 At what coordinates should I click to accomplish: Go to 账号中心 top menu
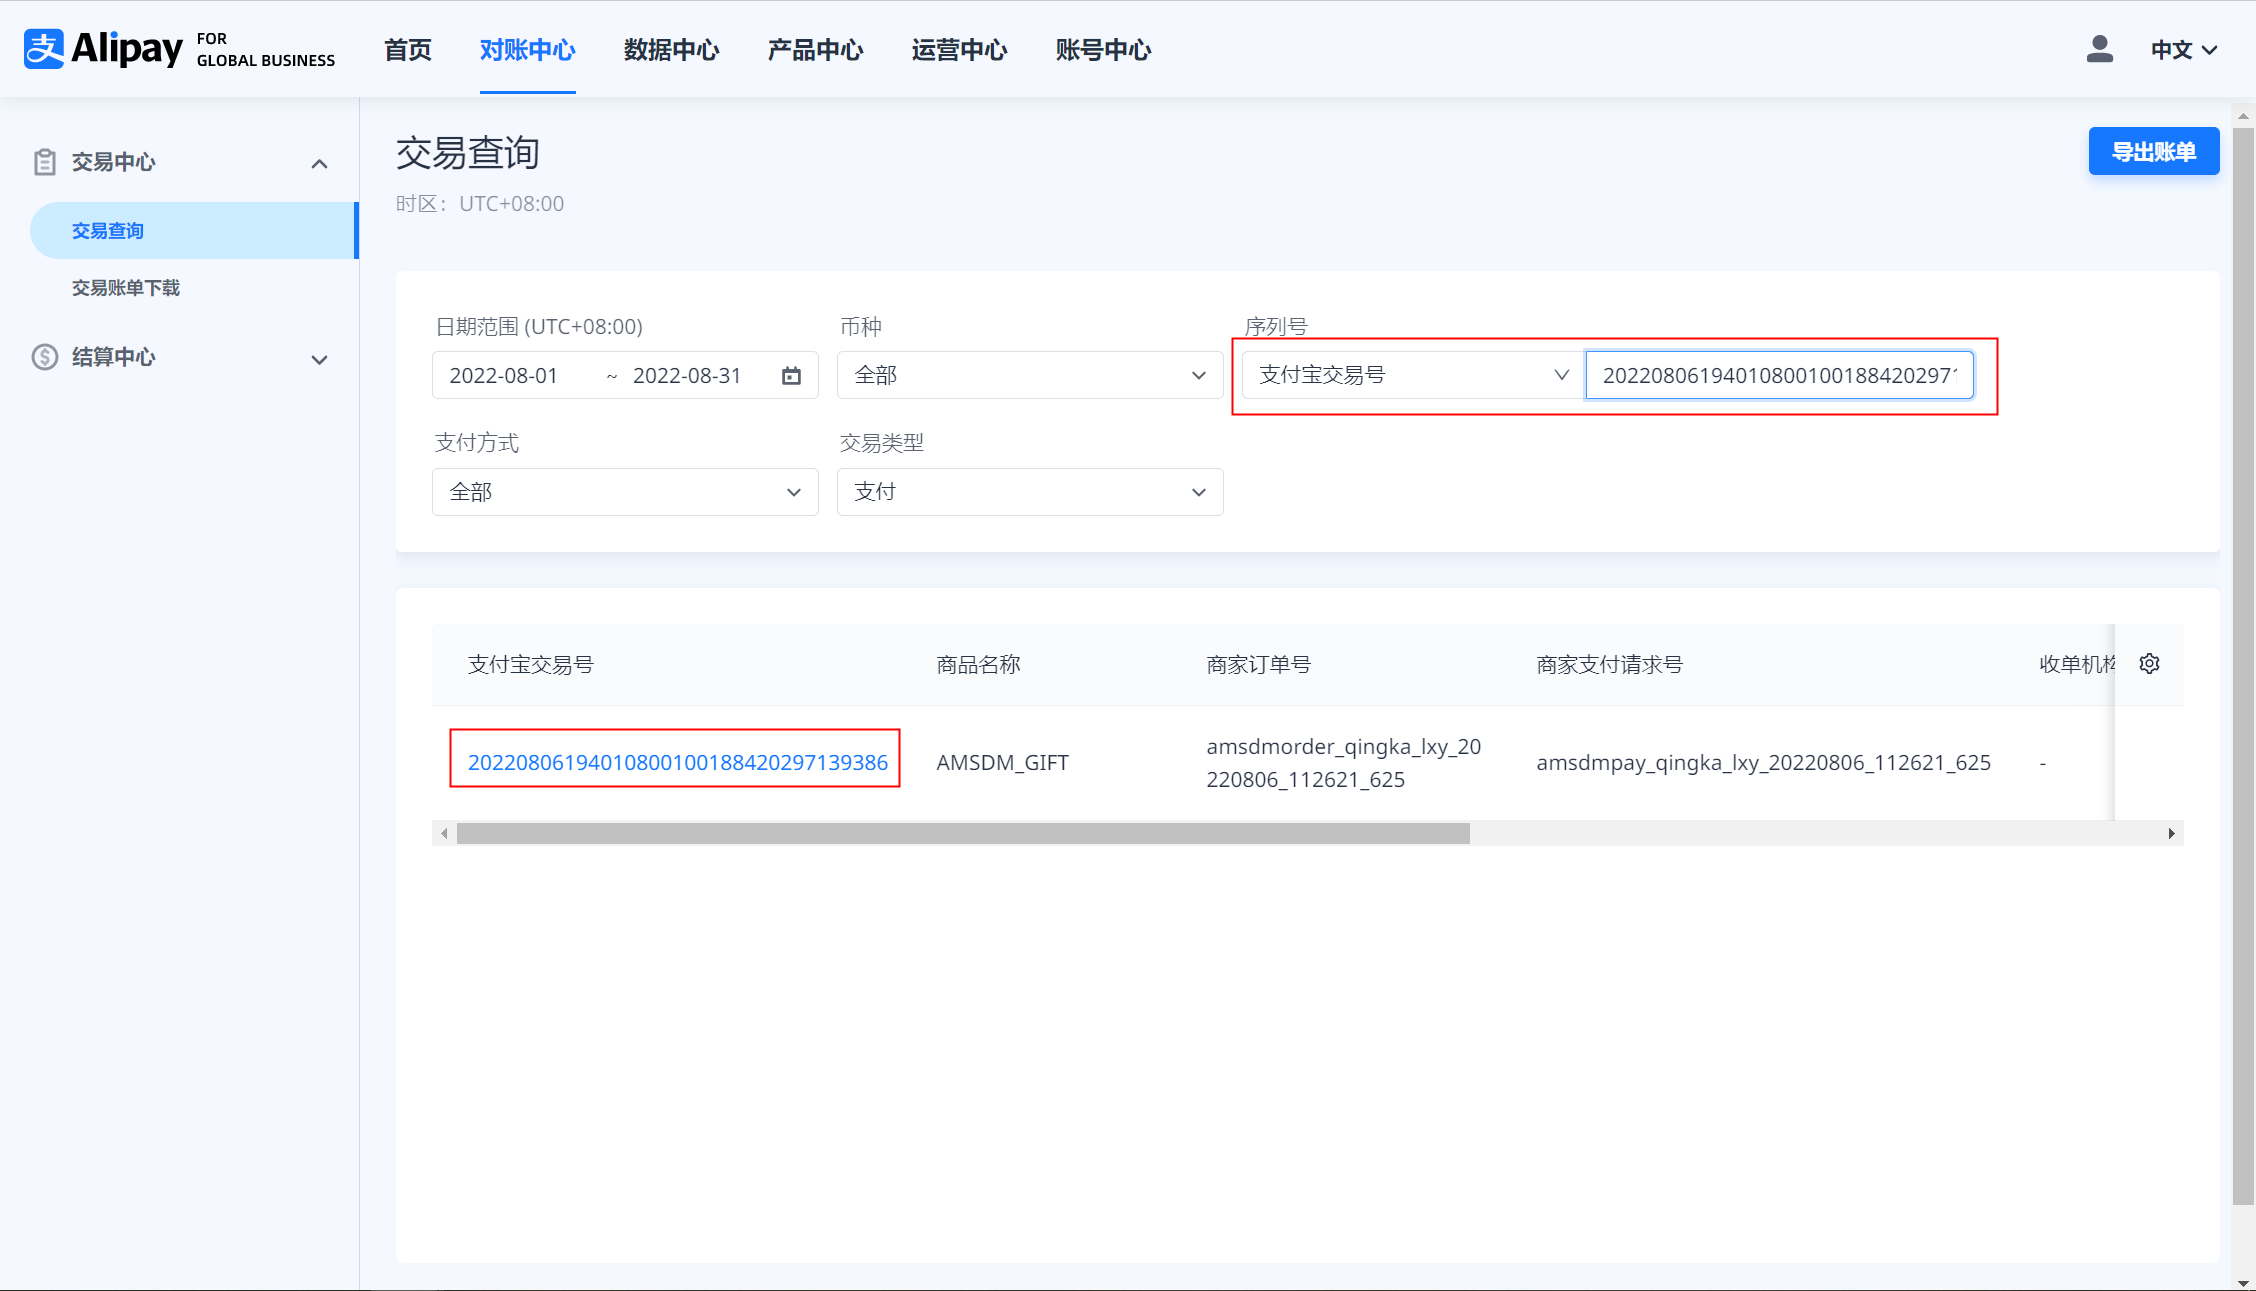coord(1103,50)
